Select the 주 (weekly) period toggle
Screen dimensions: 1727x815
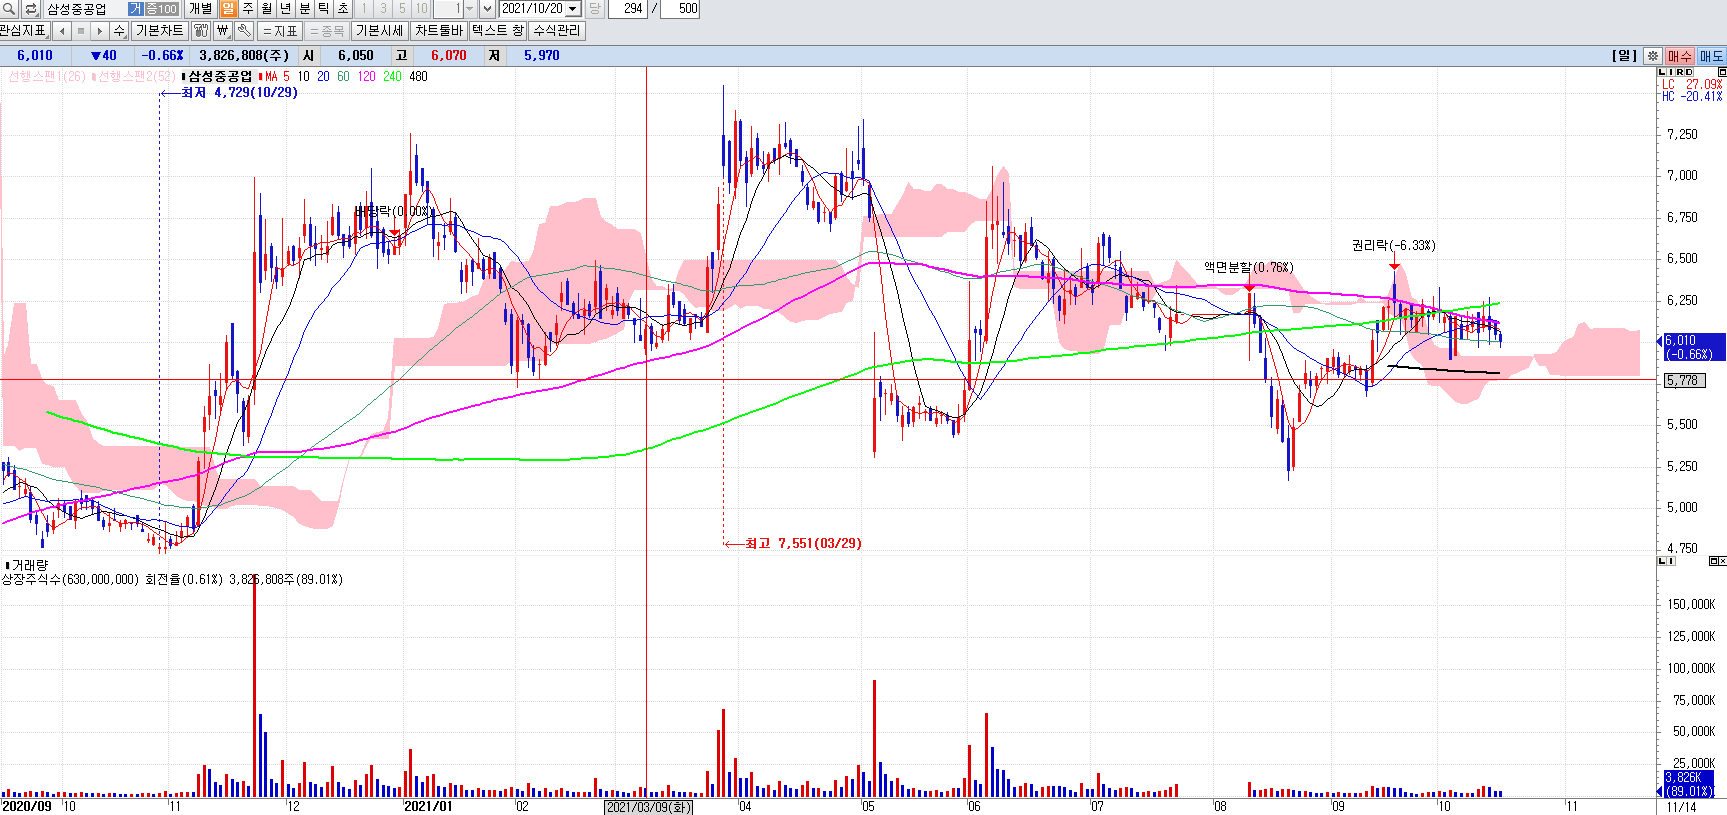247,9
